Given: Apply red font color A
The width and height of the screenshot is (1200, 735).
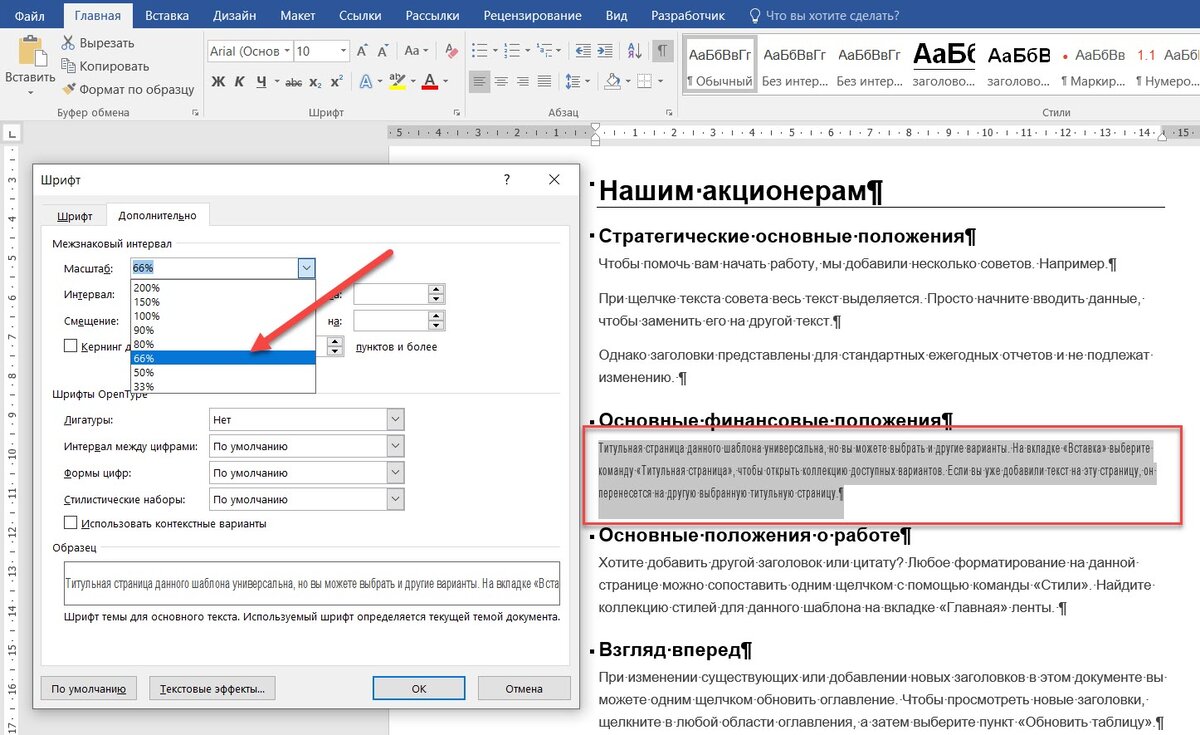Looking at the screenshot, I should point(431,82).
